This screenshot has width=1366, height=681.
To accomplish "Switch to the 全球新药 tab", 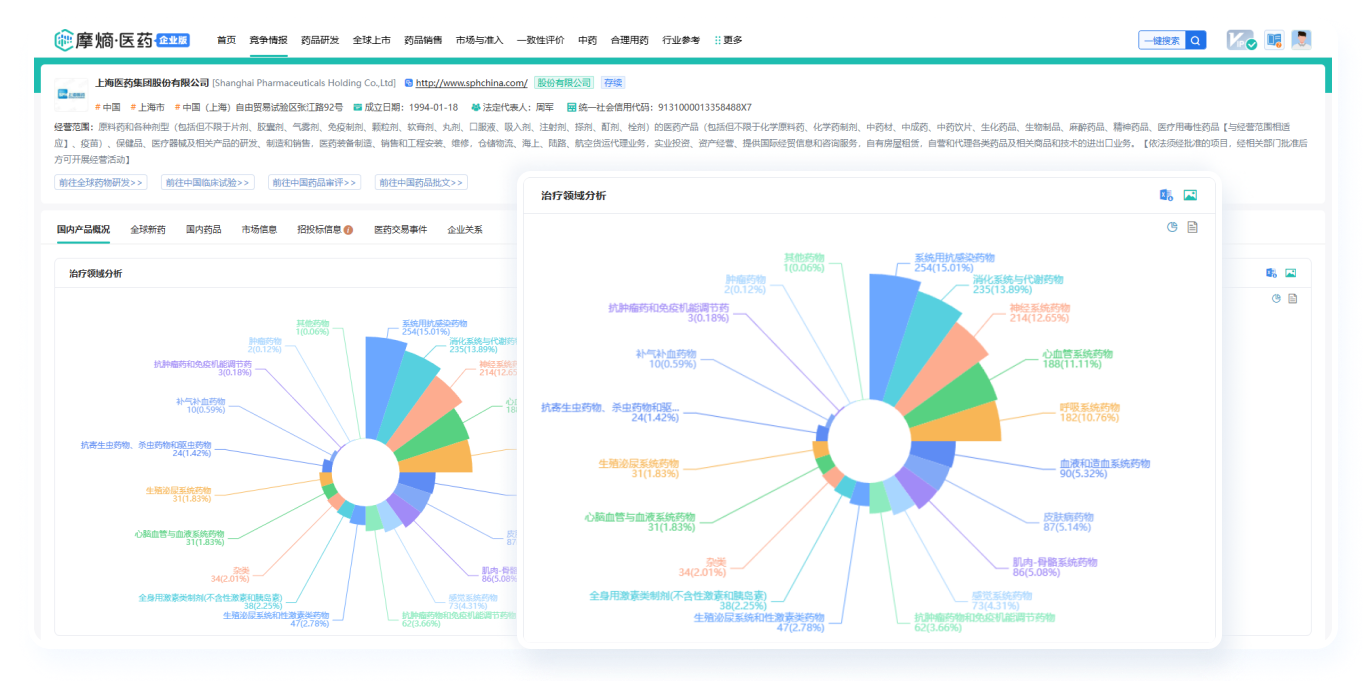I will tap(148, 230).
